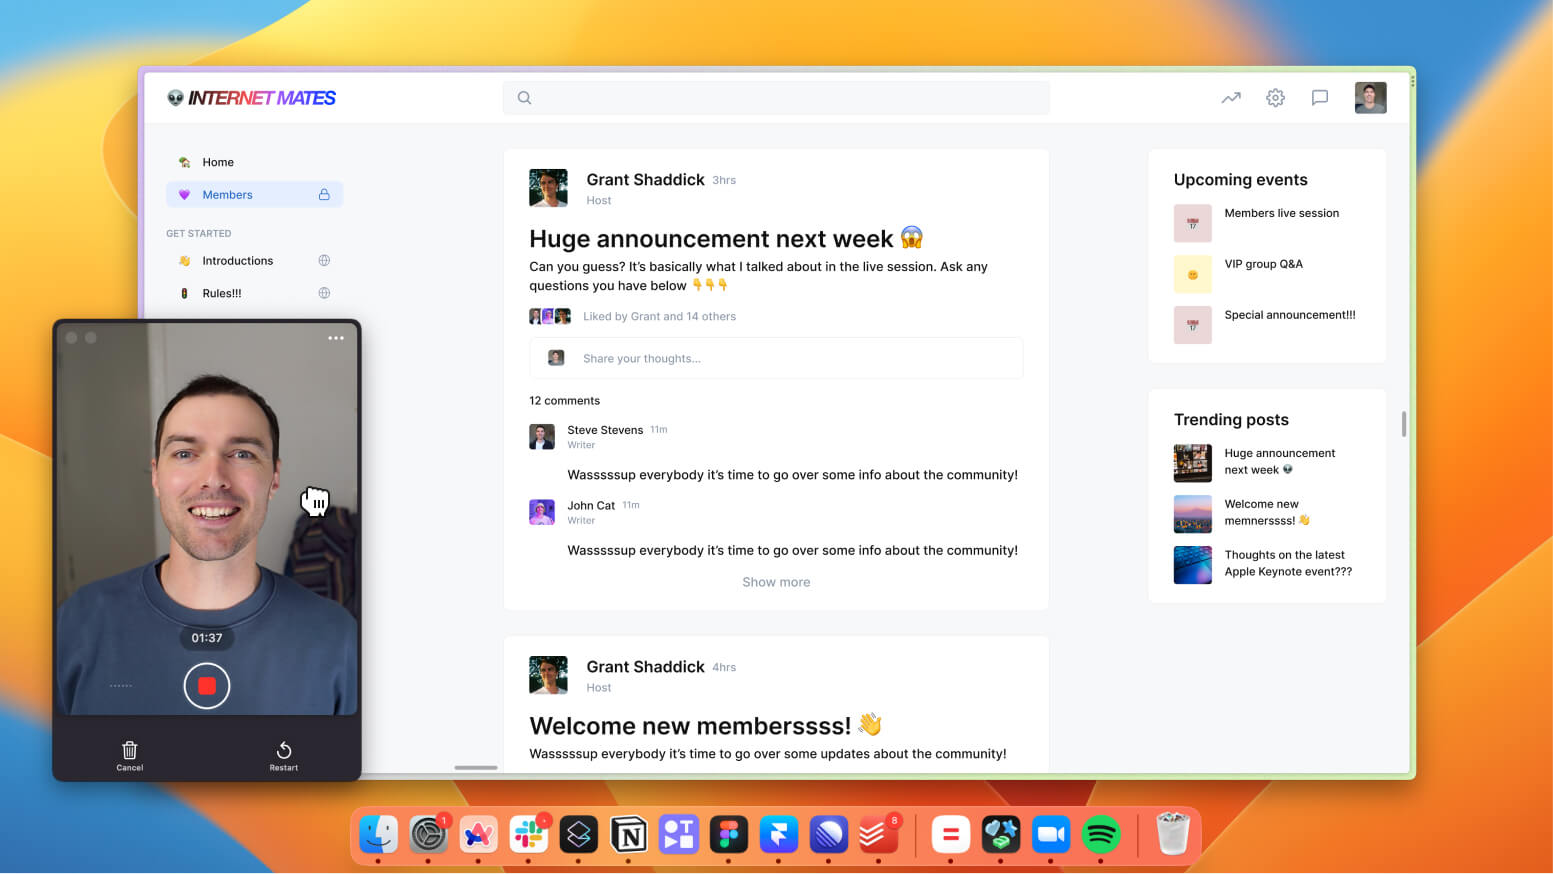Stop the video recording
1553x874 pixels.
206,686
